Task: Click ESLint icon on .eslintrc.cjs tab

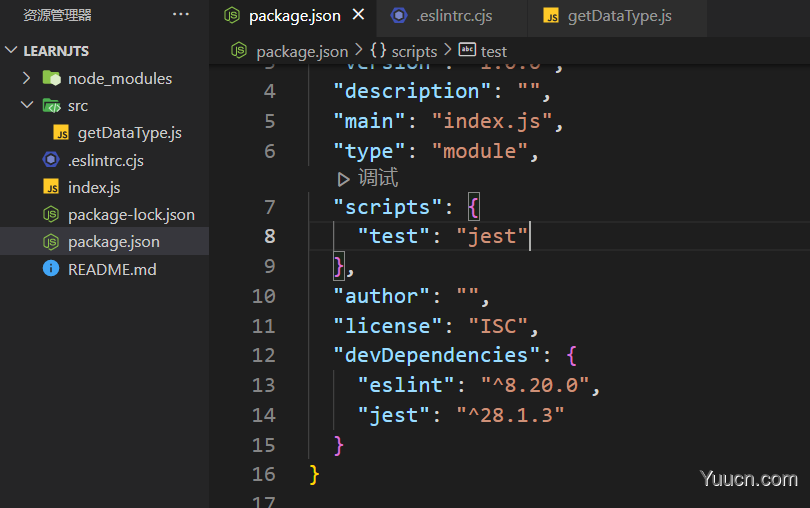Action: pos(399,16)
